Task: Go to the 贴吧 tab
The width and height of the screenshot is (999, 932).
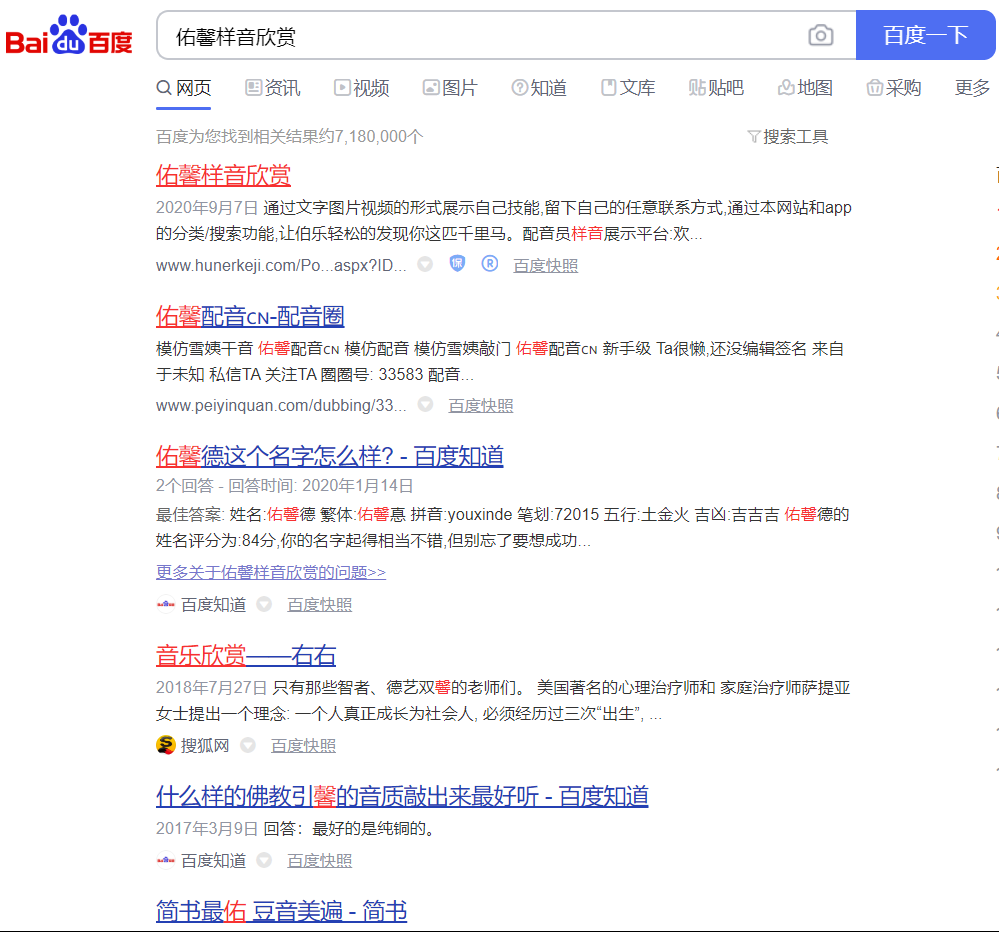Action: coord(716,88)
